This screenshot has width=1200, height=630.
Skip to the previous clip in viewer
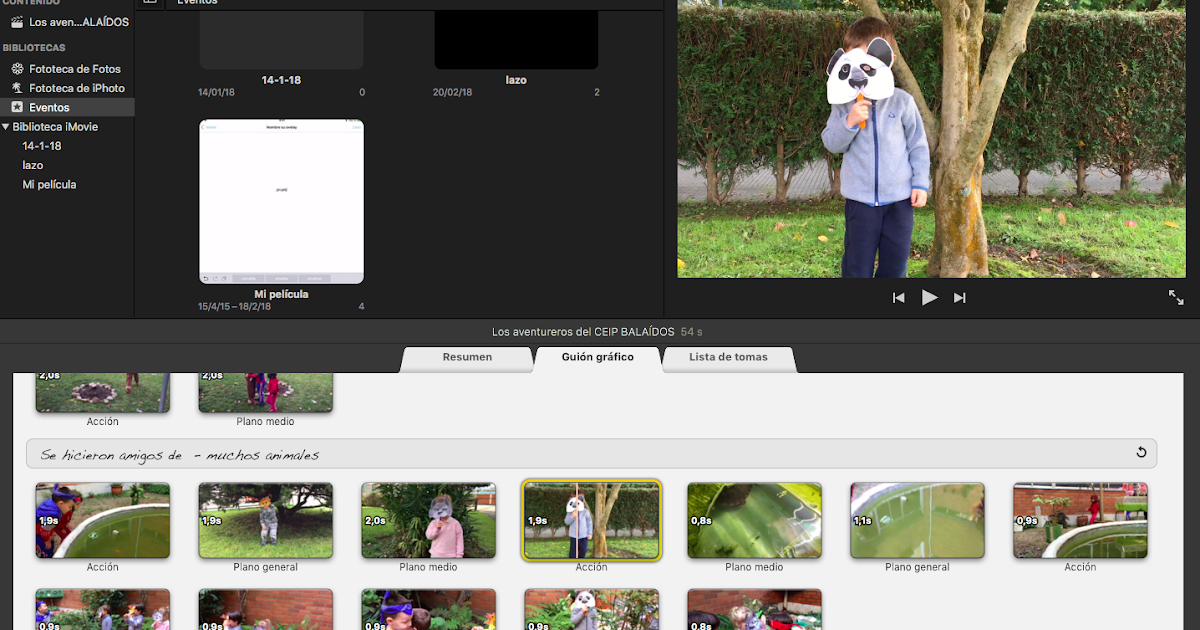pos(898,297)
